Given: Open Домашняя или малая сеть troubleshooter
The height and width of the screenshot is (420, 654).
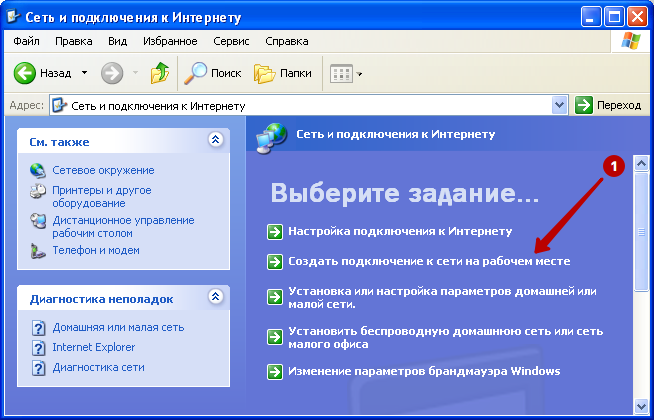Looking at the screenshot, I should click(x=118, y=327).
